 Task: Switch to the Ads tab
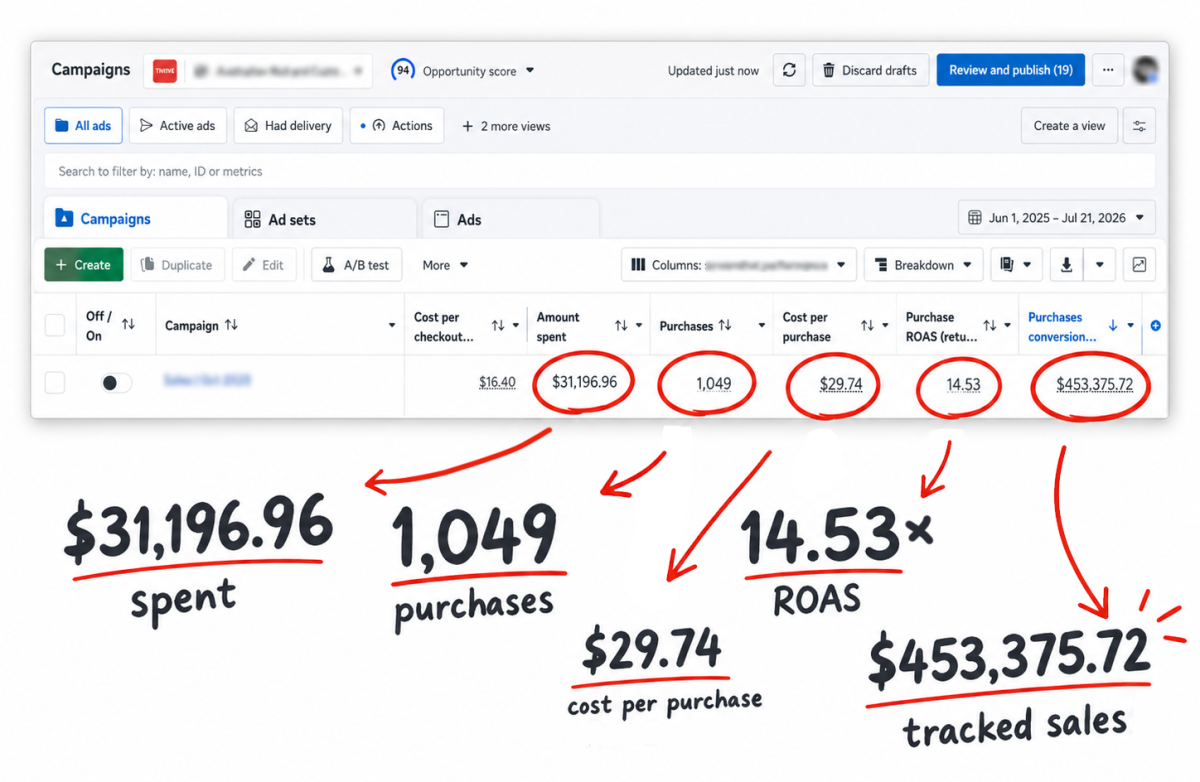(x=510, y=219)
